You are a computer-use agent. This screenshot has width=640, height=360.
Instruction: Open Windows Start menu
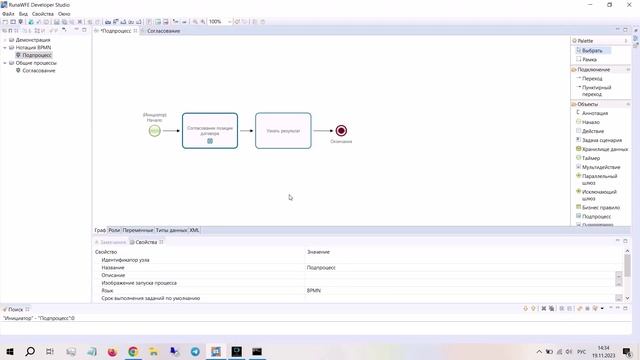[x=10, y=351]
